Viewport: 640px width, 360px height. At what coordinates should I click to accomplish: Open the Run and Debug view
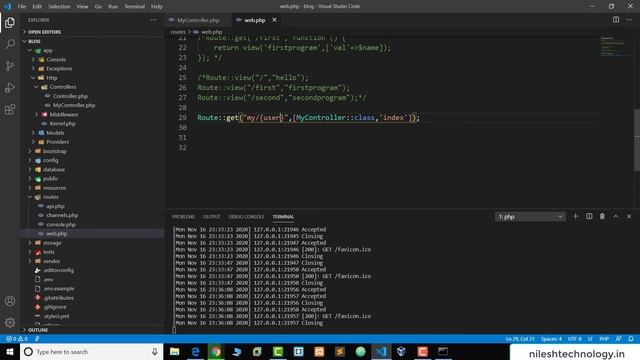click(10, 88)
